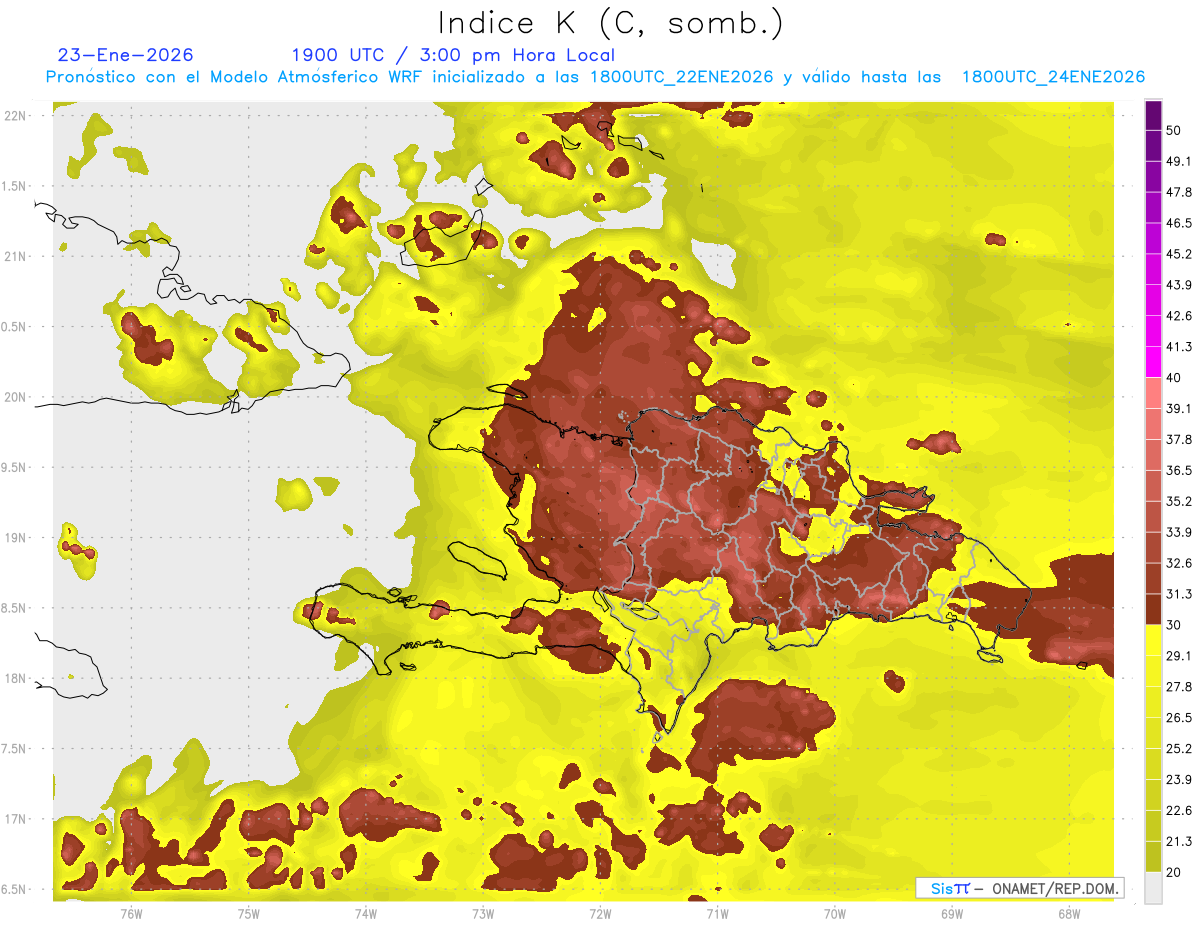Click legend value '41.3'
This screenshot has height=927, width=1200.
[x=1179, y=347]
